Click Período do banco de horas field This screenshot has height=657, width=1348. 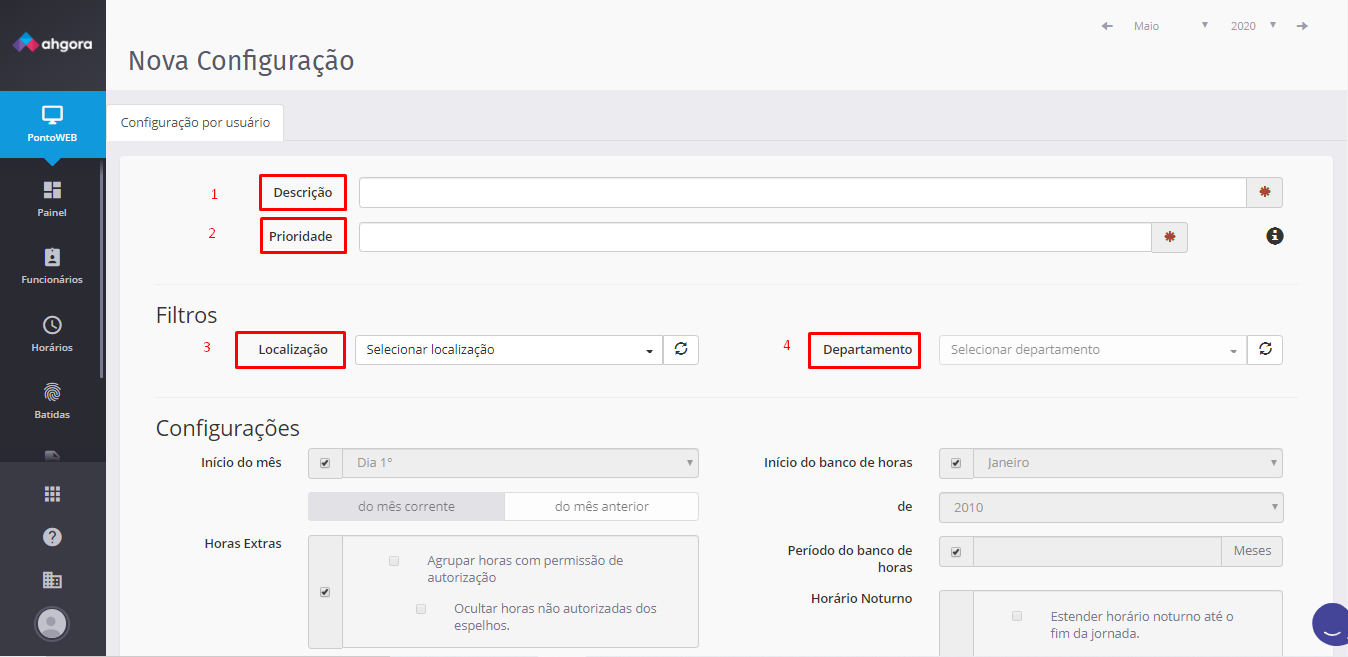click(x=1097, y=552)
